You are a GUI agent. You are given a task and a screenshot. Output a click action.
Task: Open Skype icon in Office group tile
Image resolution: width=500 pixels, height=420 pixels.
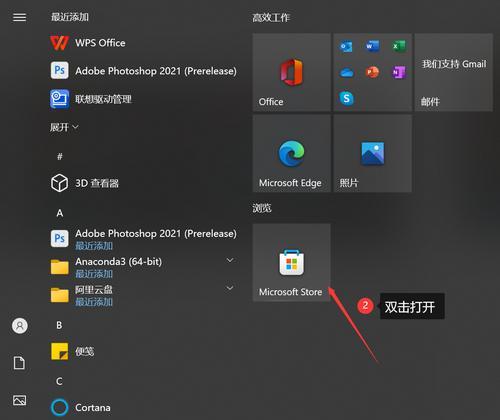(x=347, y=98)
